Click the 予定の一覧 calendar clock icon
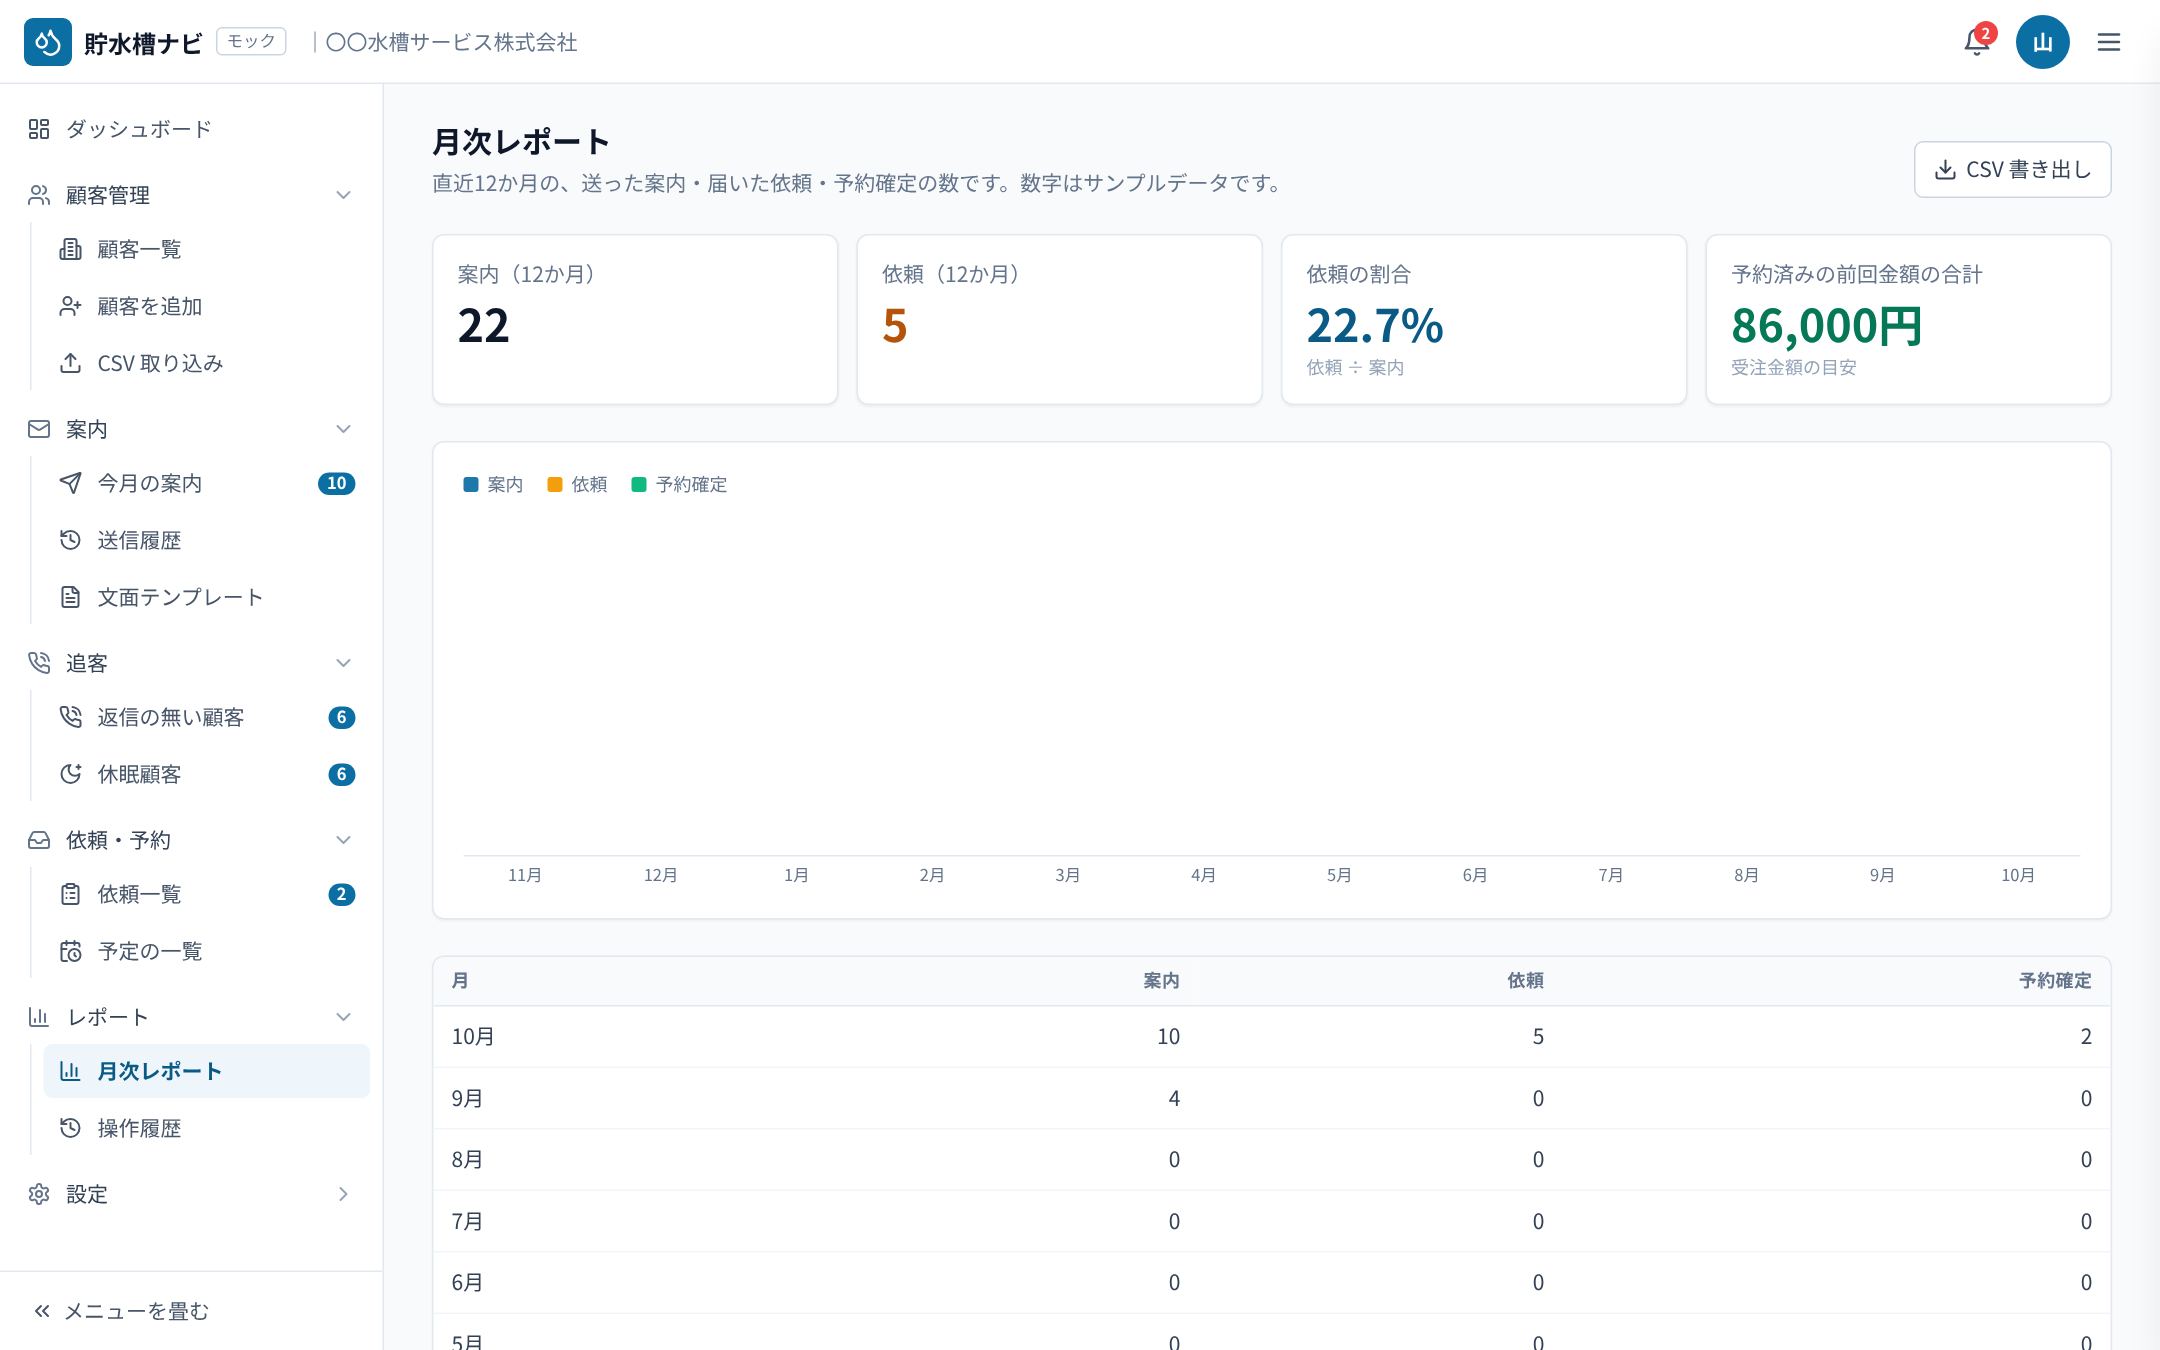Image resolution: width=2160 pixels, height=1350 pixels. (x=70, y=951)
